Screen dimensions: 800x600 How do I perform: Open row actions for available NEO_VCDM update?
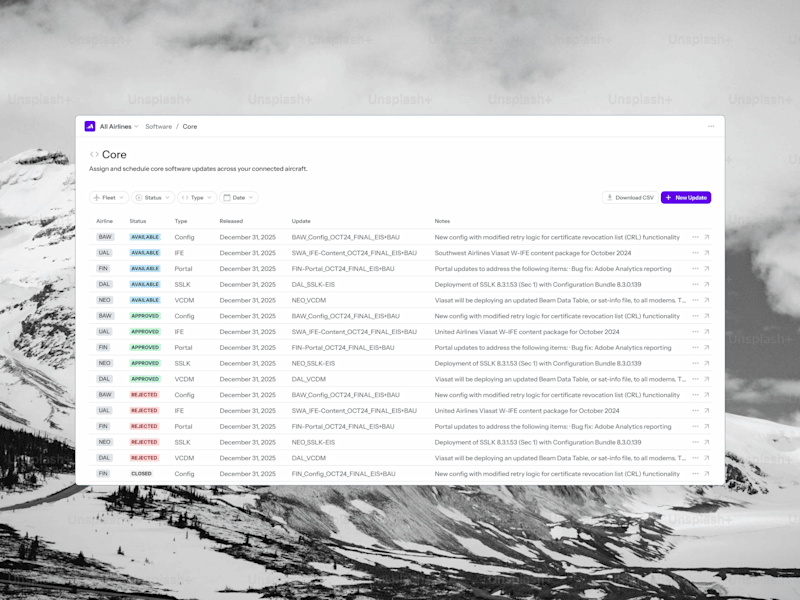click(695, 300)
